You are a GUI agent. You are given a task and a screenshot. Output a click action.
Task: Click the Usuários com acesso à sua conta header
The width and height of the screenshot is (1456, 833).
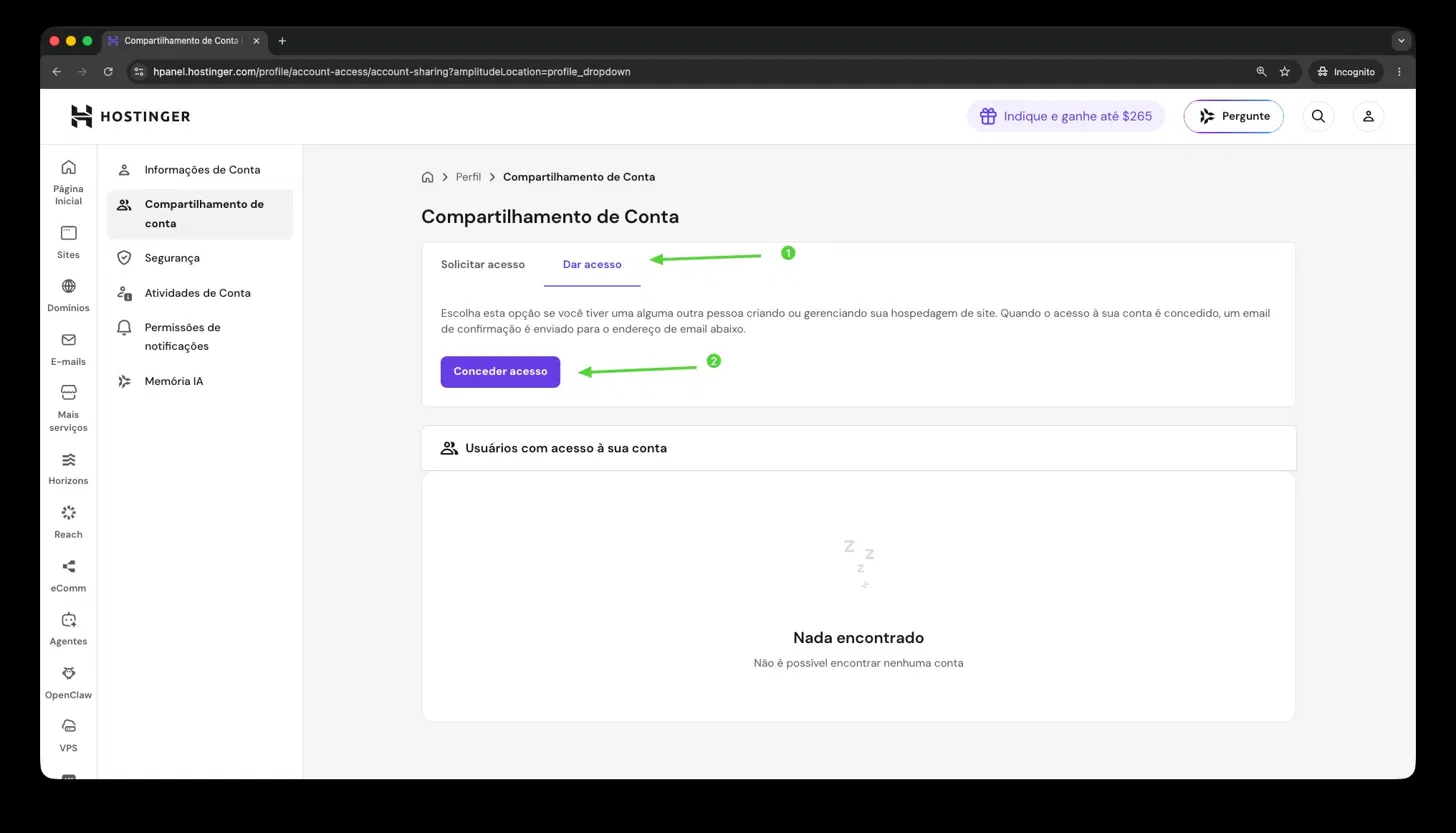coord(858,448)
